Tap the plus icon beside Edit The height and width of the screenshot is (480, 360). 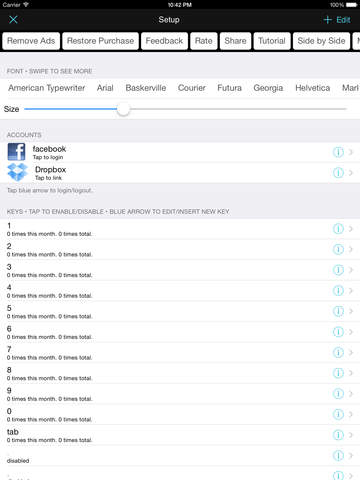[x=327, y=20]
